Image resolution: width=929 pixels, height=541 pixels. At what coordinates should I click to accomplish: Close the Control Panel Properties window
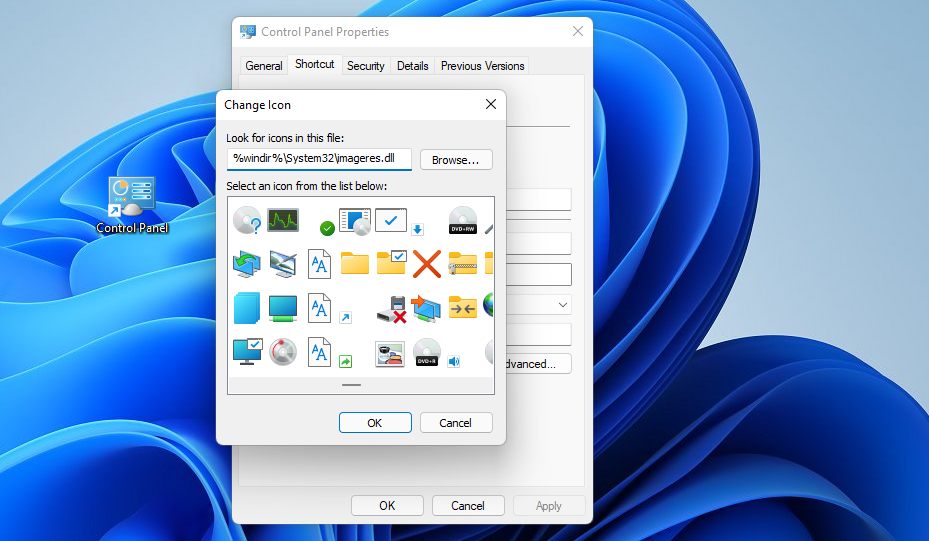(x=578, y=31)
